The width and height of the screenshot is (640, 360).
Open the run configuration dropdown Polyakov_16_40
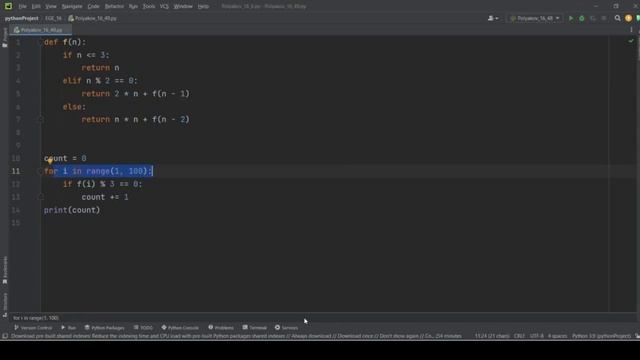[535, 18]
